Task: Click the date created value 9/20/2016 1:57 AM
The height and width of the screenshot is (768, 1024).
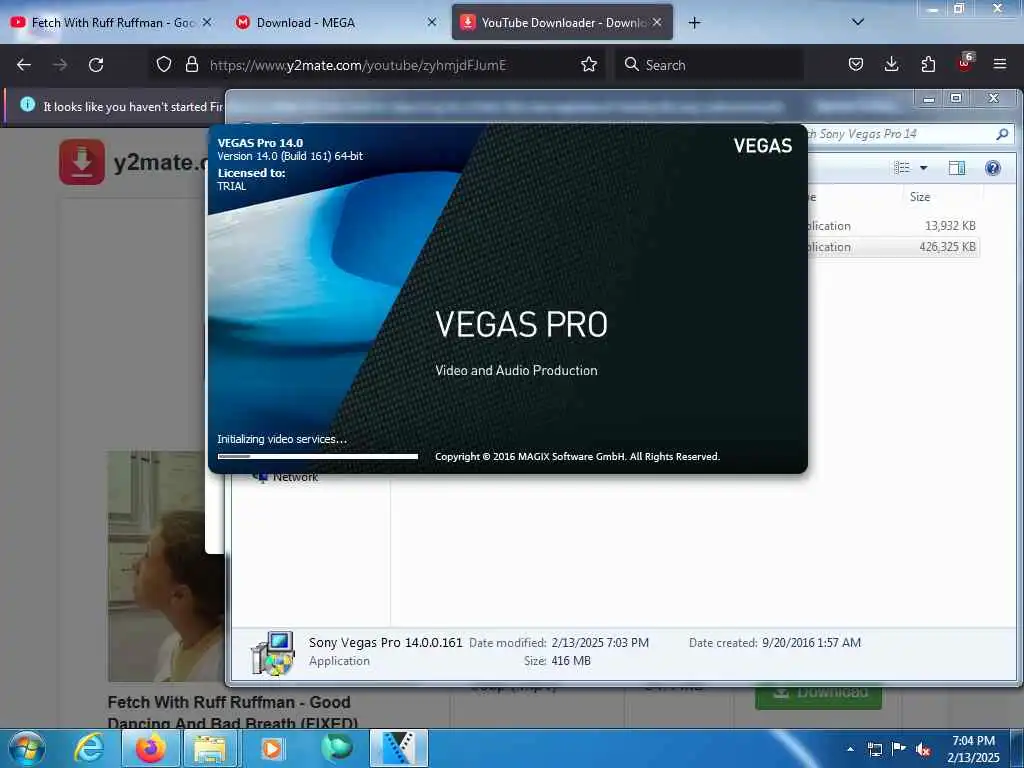Action: coord(811,643)
